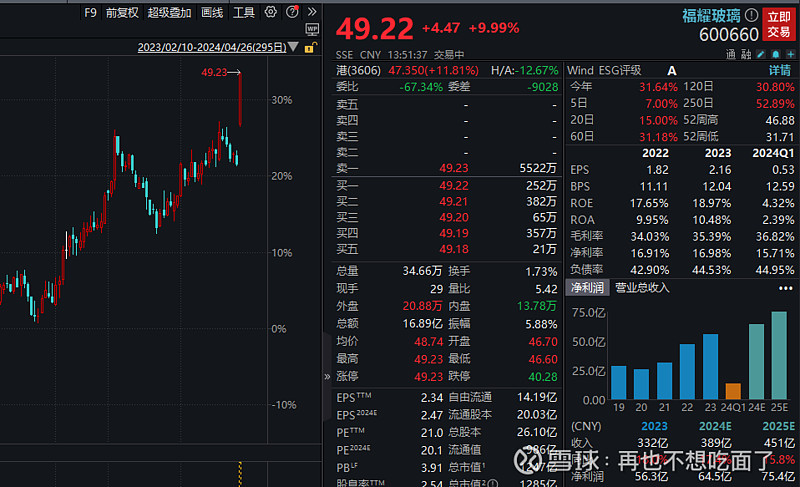
Task: Click the 今年 return 31.64%
Action: (x=658, y=87)
